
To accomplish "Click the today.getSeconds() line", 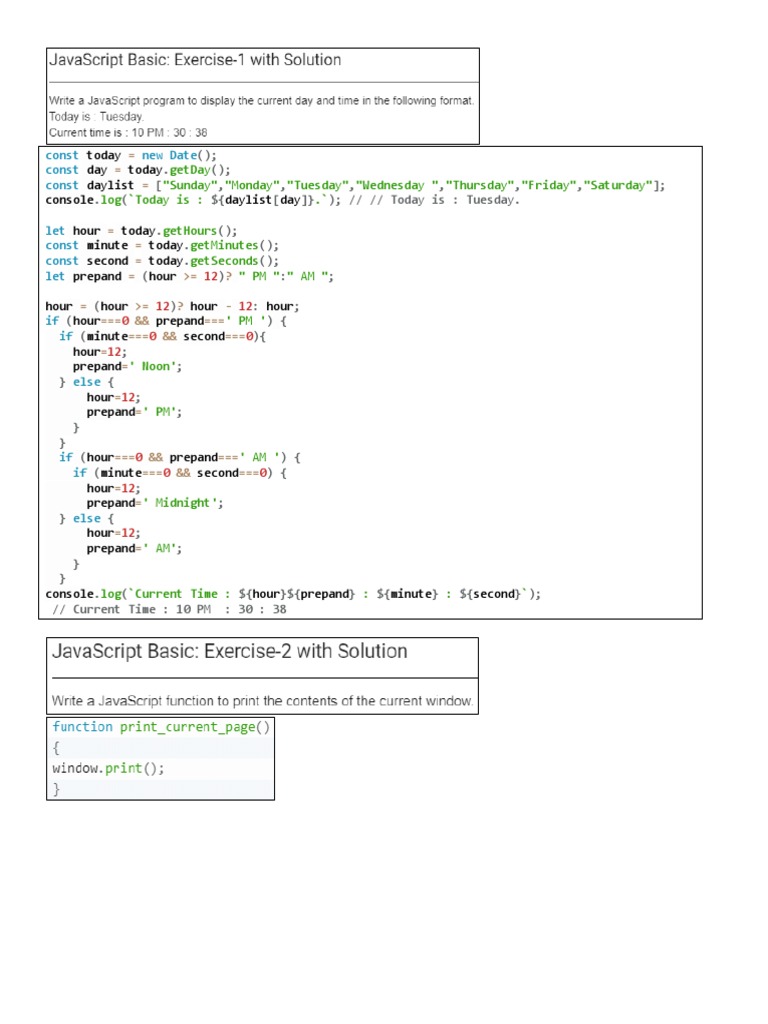I will point(163,260).
